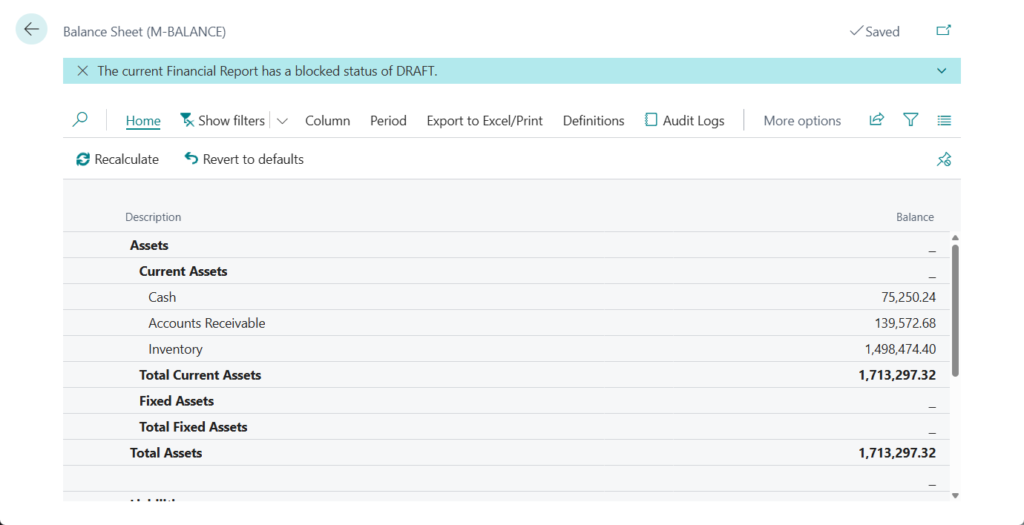The width and height of the screenshot is (1024, 525).
Task: Click the list view icon
Action: pos(944,120)
